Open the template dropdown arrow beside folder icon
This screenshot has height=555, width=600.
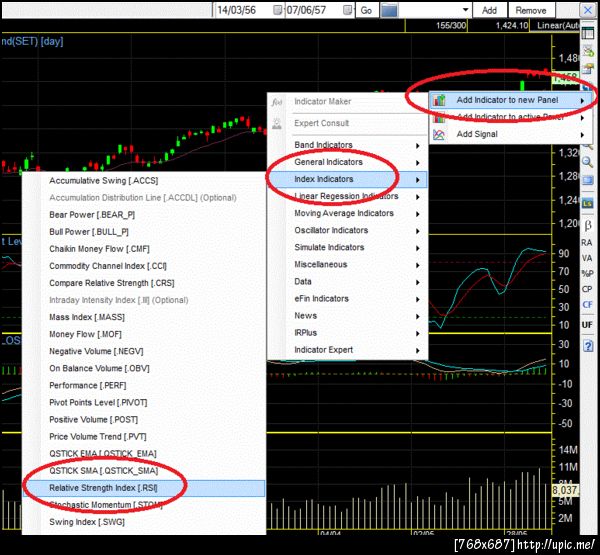point(465,10)
